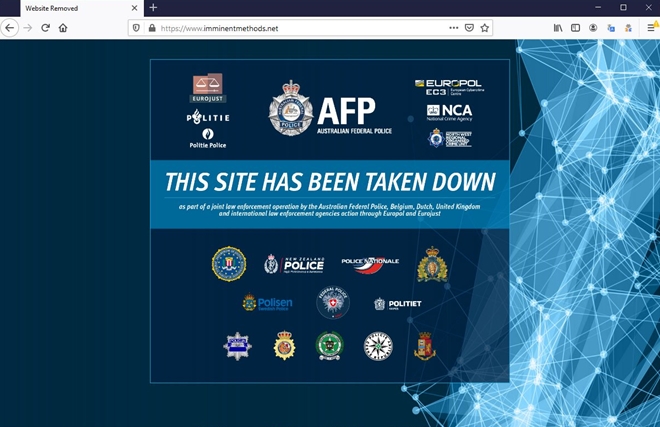The image size is (660, 427).
Task: Click the Swiss Federal Police emblem
Action: tap(333, 302)
